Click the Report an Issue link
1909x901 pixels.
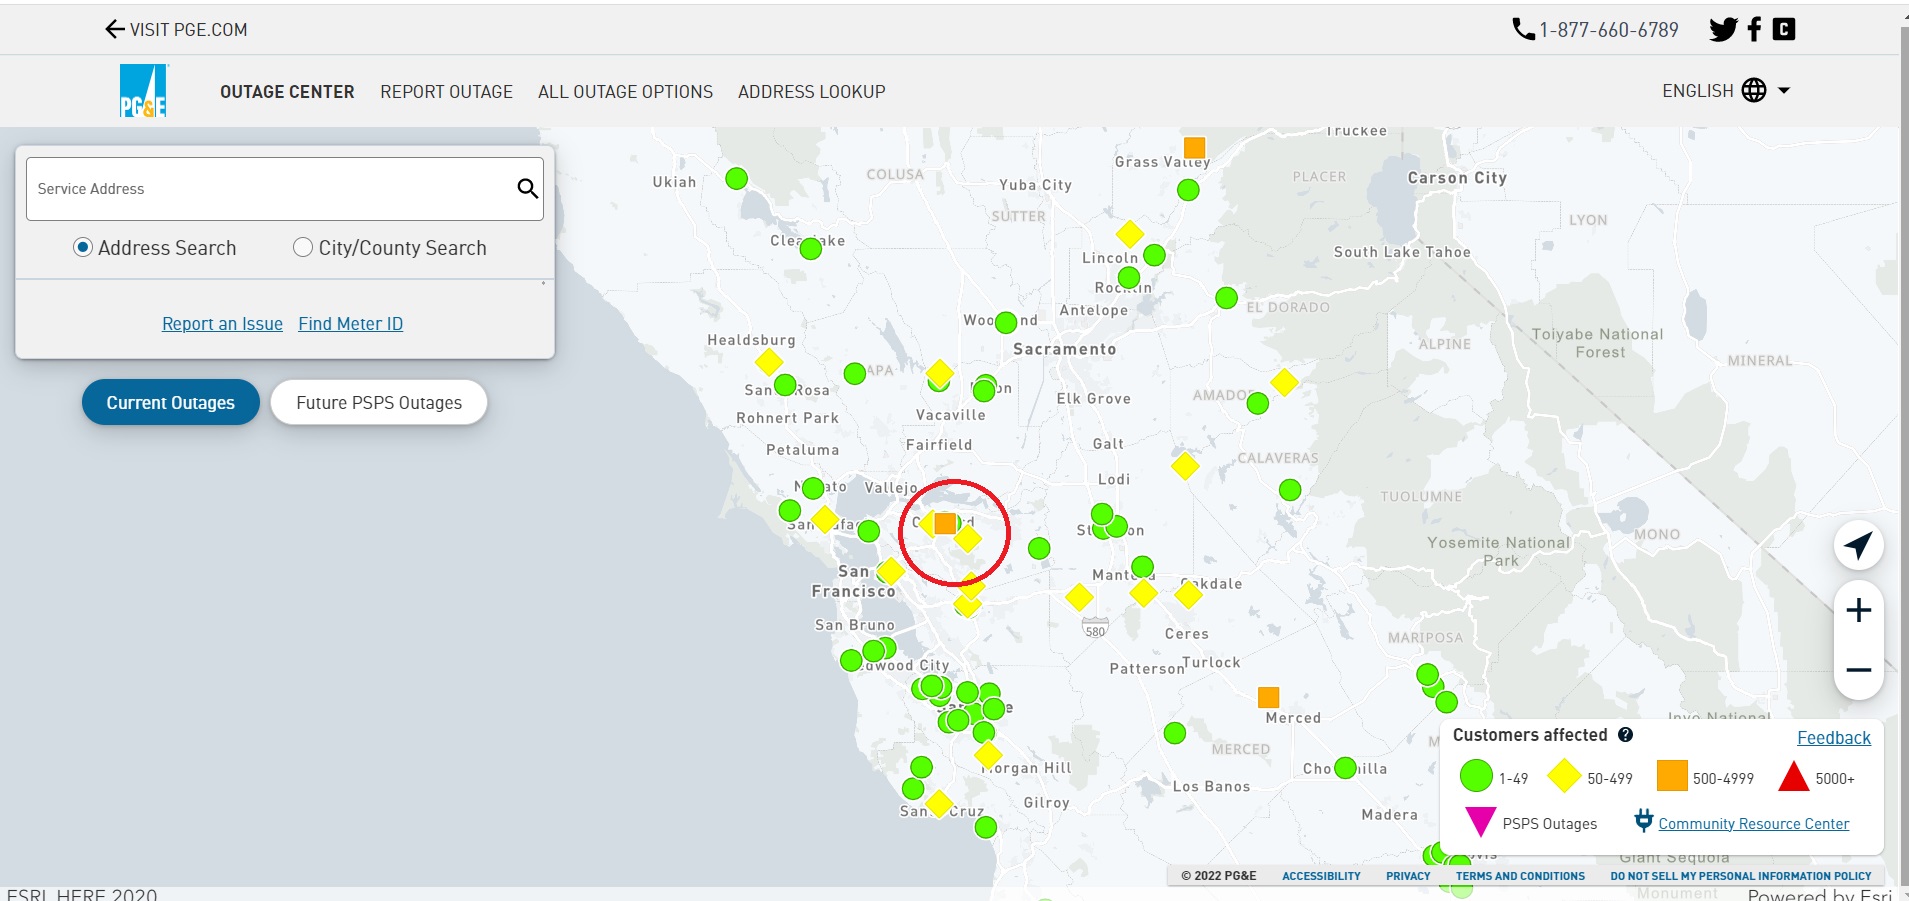(x=222, y=324)
